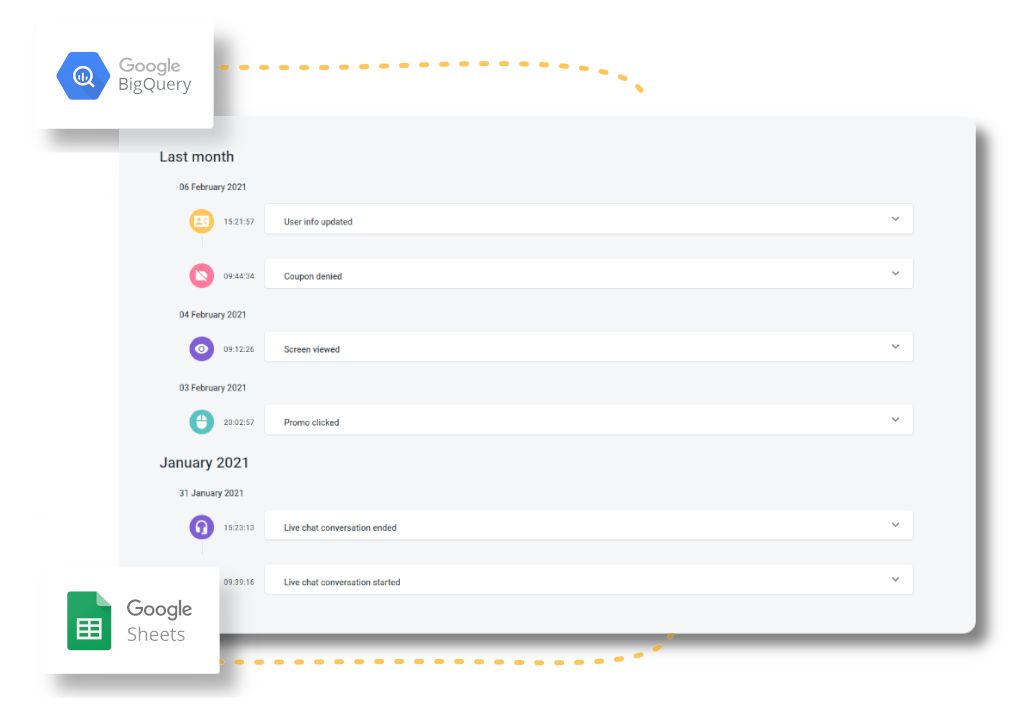Click the January 2021 section heading
This screenshot has width=1018, height=715.
(203, 462)
